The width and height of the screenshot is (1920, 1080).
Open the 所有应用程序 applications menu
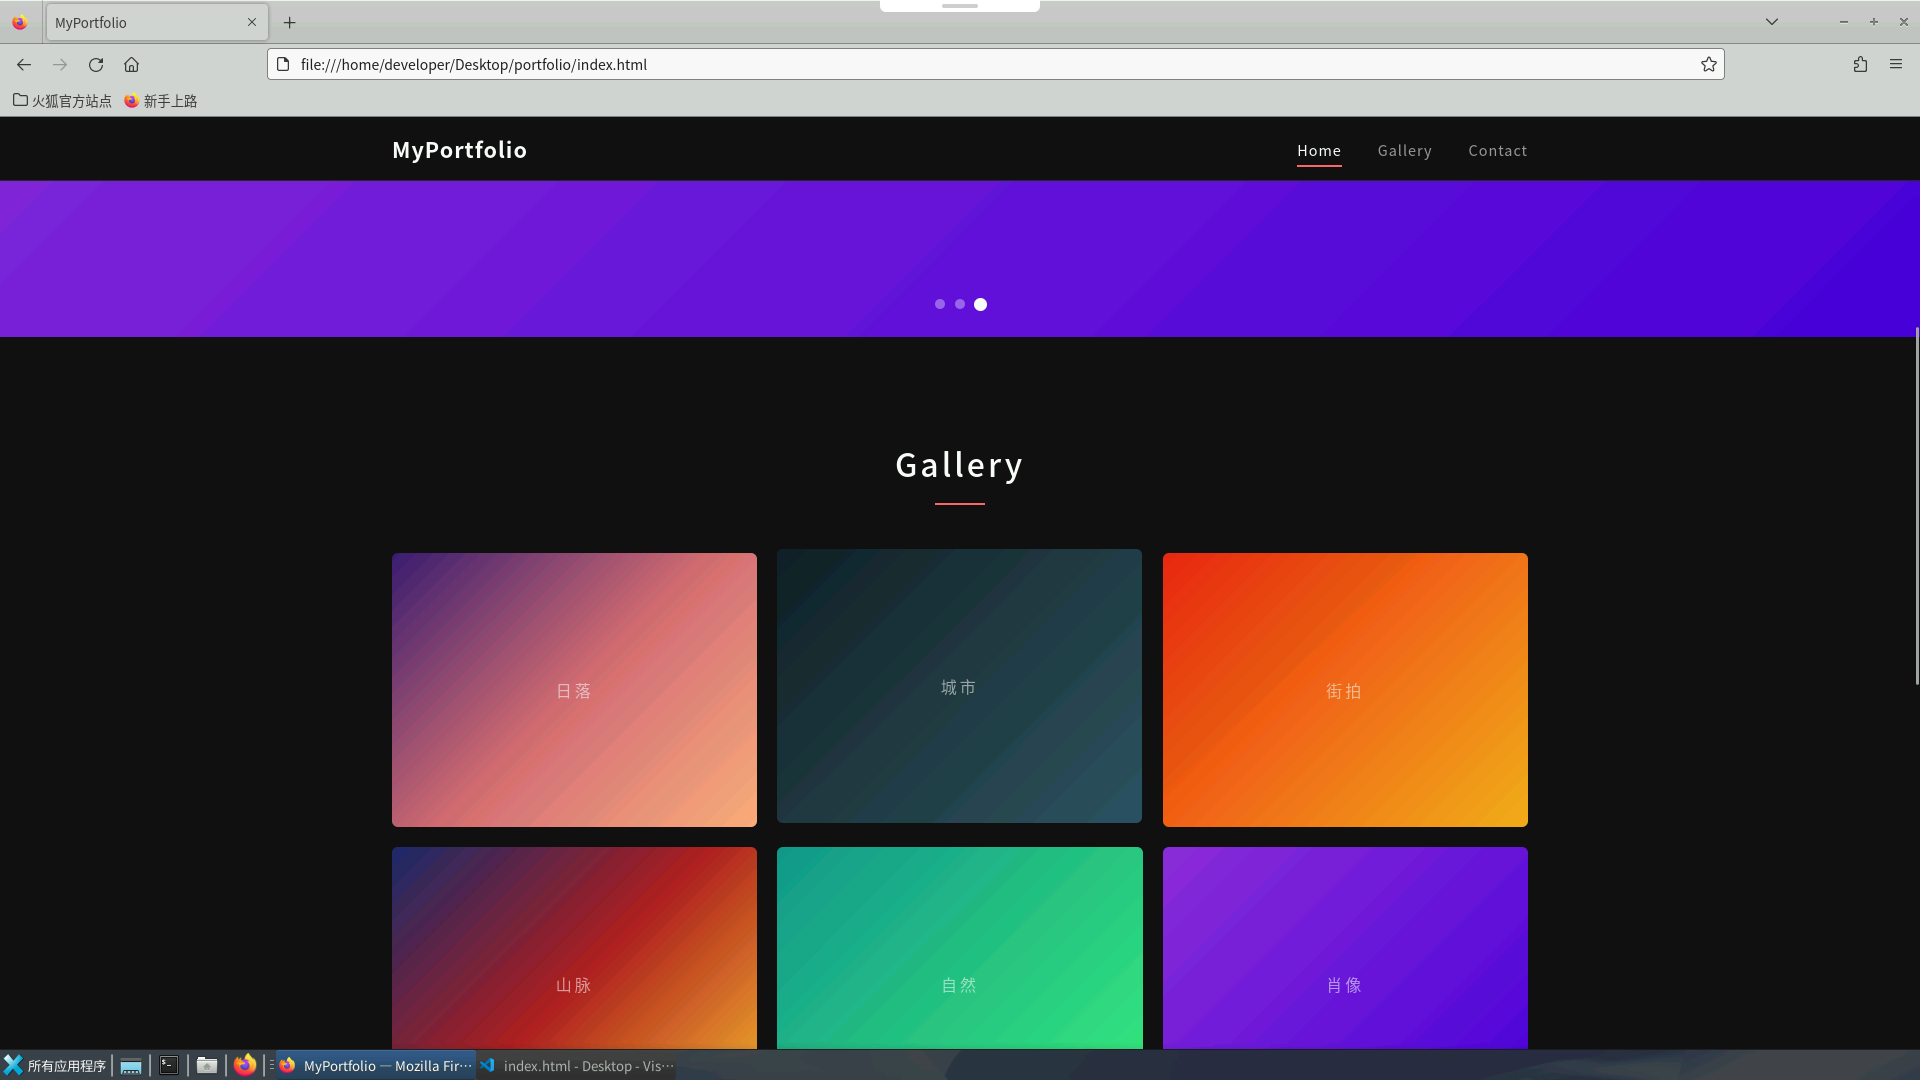coord(55,1066)
